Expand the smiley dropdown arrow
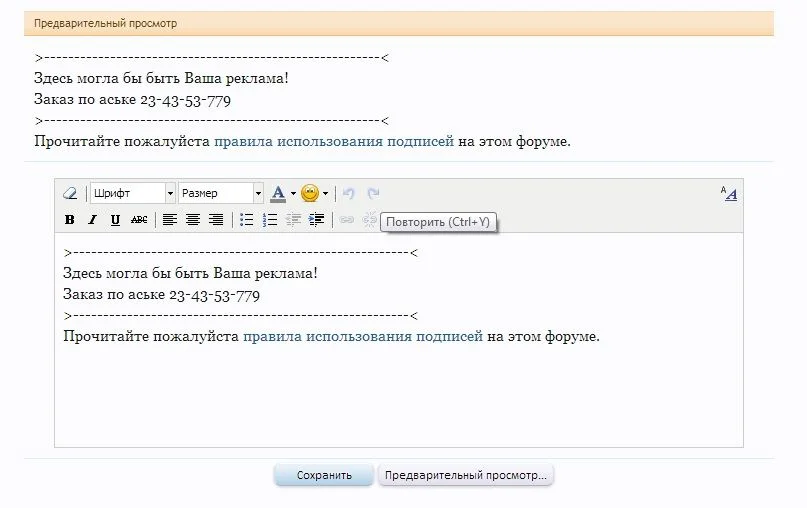 tap(325, 194)
